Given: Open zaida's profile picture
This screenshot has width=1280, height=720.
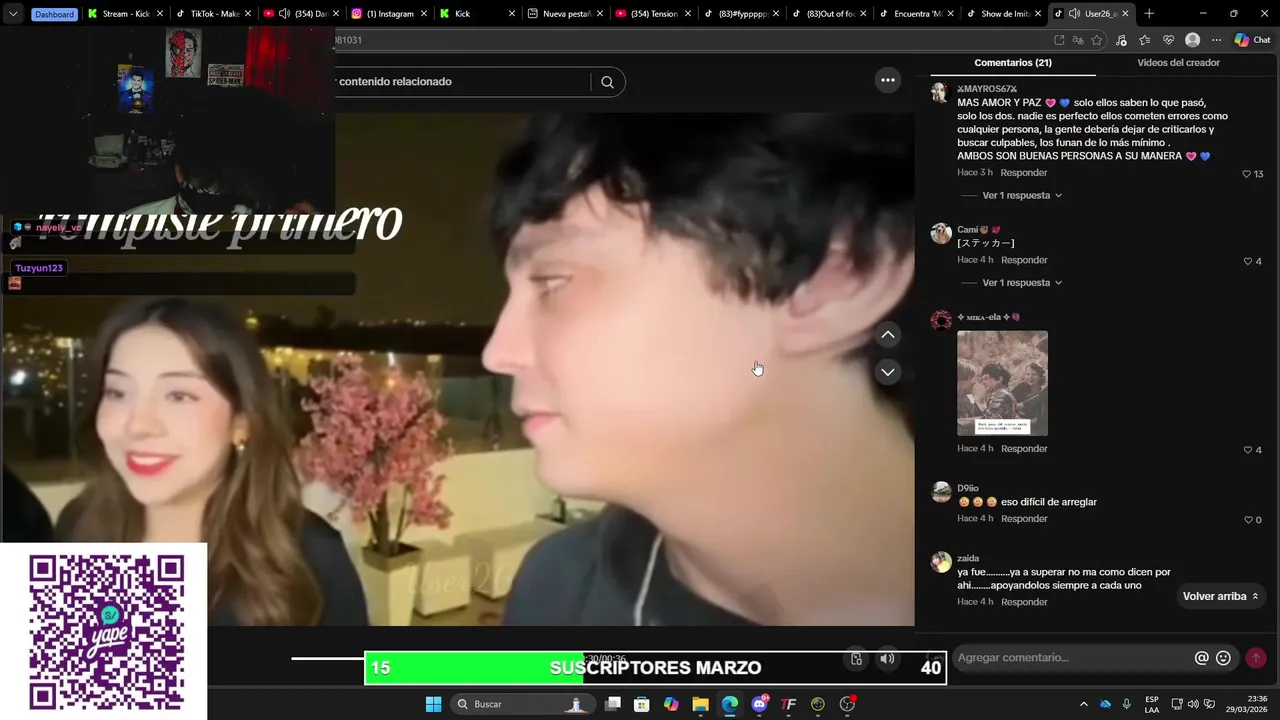Looking at the screenshot, I should 941,562.
